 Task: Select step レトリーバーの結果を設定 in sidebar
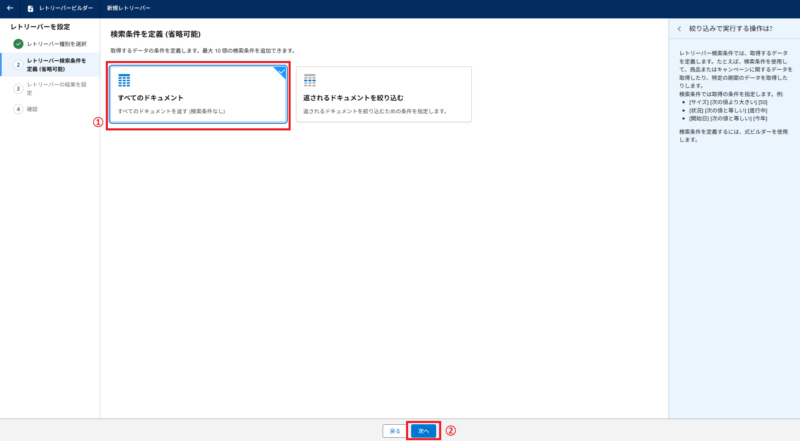tap(56, 88)
